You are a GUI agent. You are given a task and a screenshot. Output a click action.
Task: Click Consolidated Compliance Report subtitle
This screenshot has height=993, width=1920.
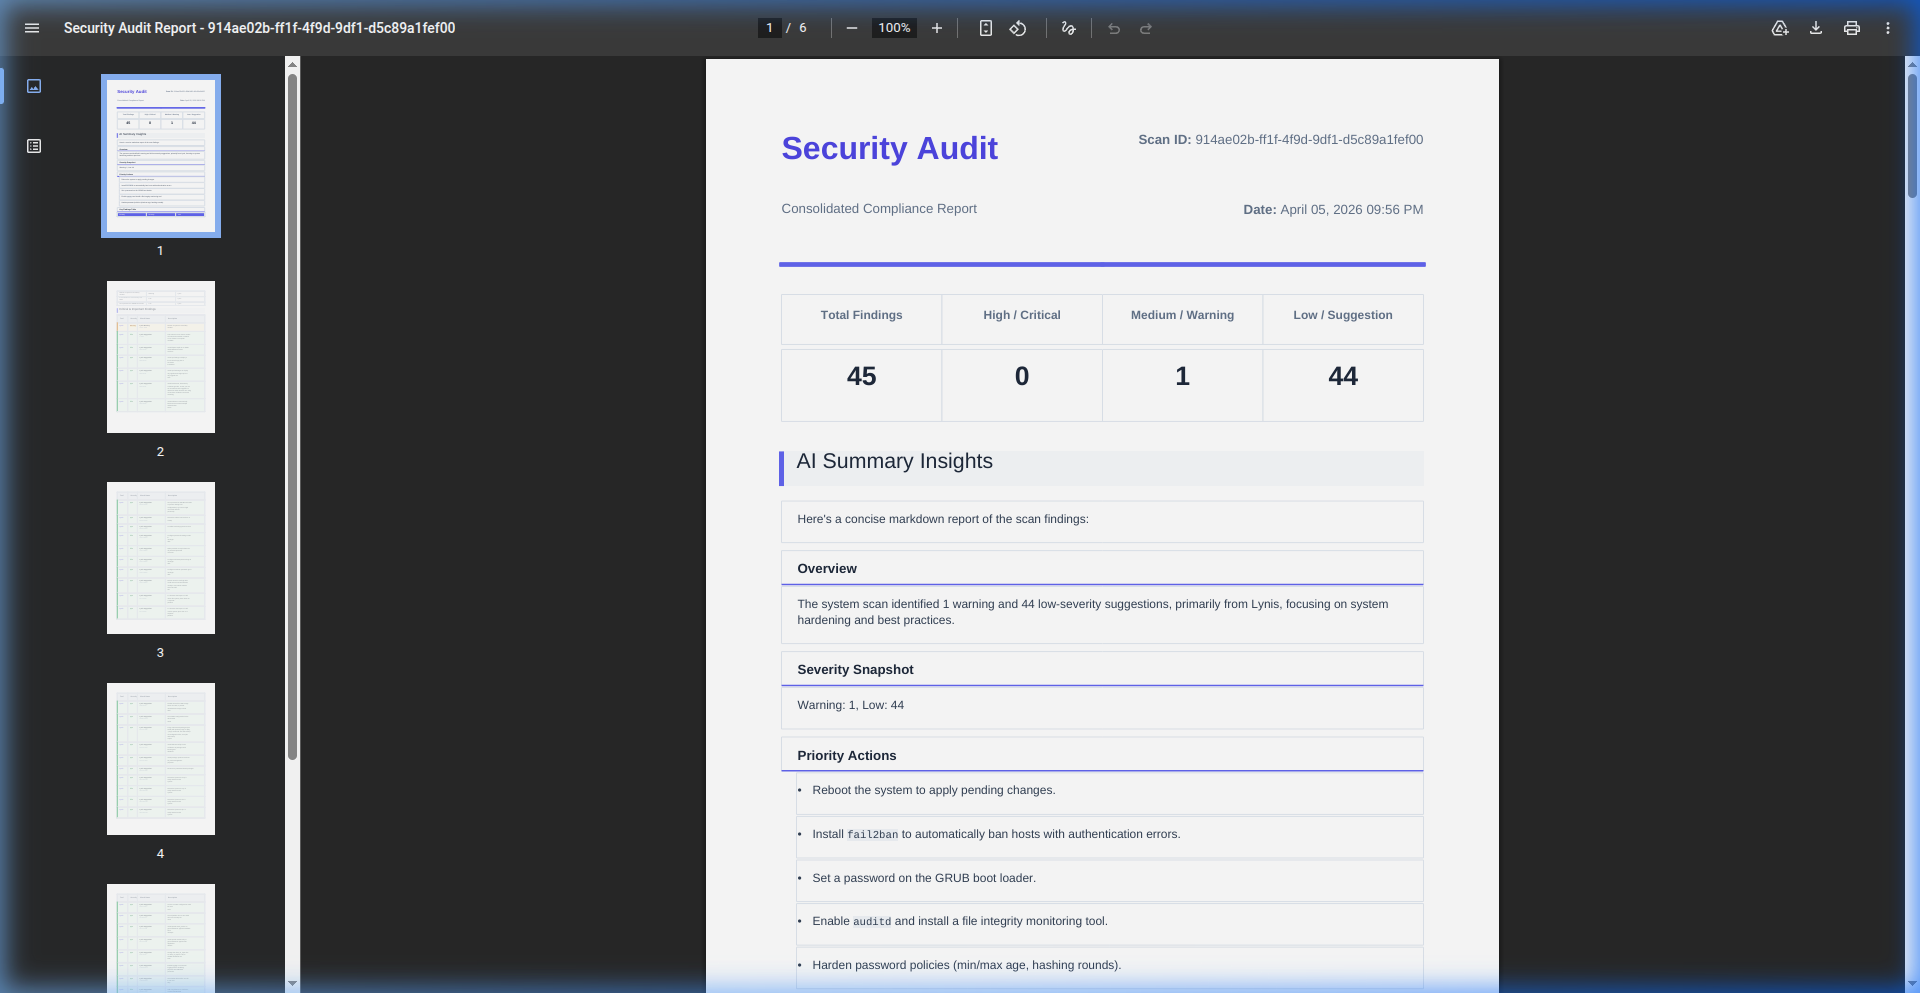[879, 209]
